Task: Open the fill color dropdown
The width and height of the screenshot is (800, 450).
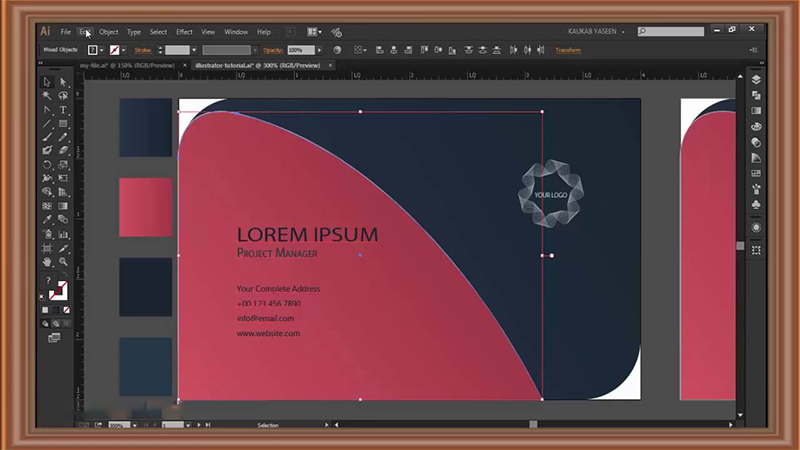Action: point(103,50)
